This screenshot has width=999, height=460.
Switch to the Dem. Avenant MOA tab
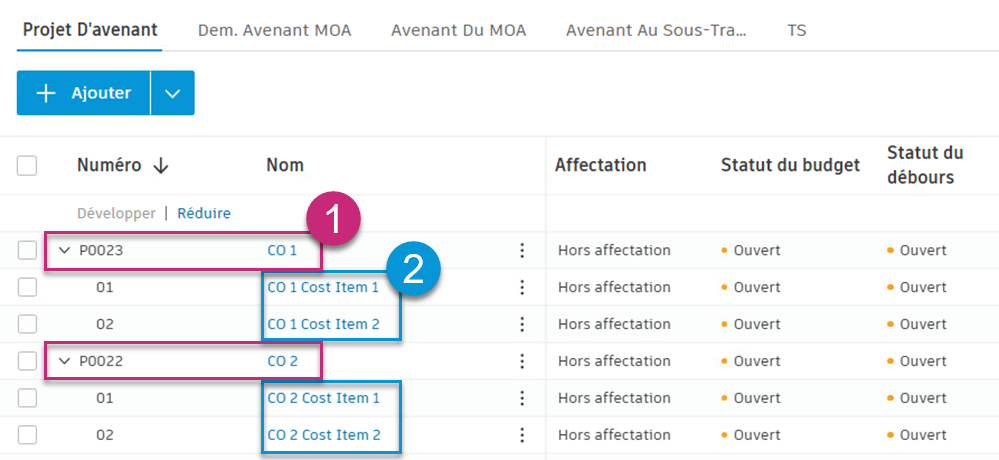coord(275,30)
